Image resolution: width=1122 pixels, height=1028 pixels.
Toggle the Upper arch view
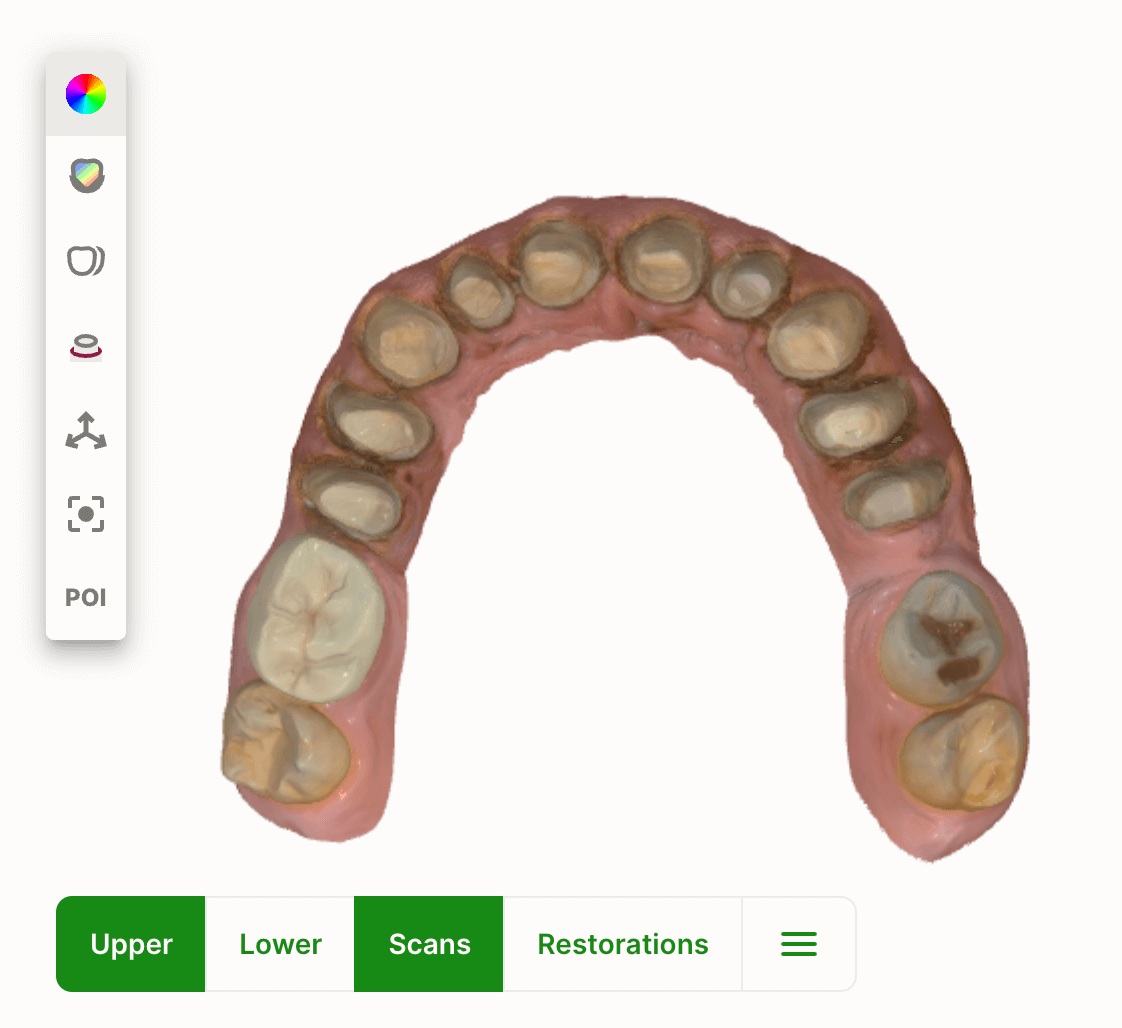(x=131, y=944)
